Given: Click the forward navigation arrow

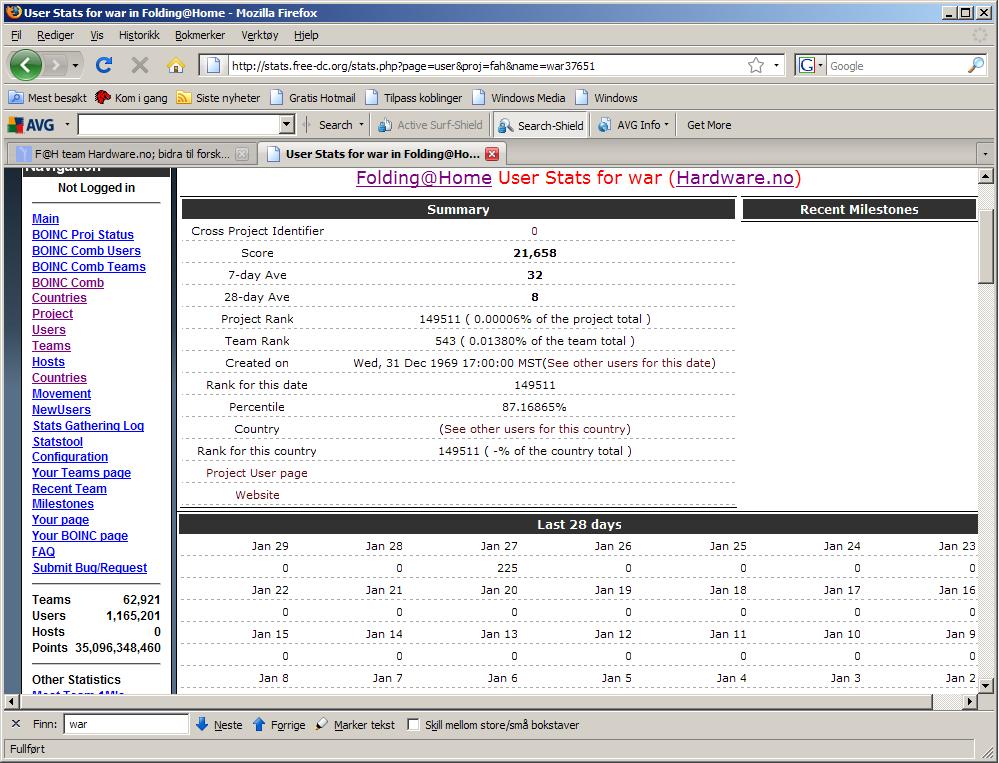Looking at the screenshot, I should click(x=56, y=65).
